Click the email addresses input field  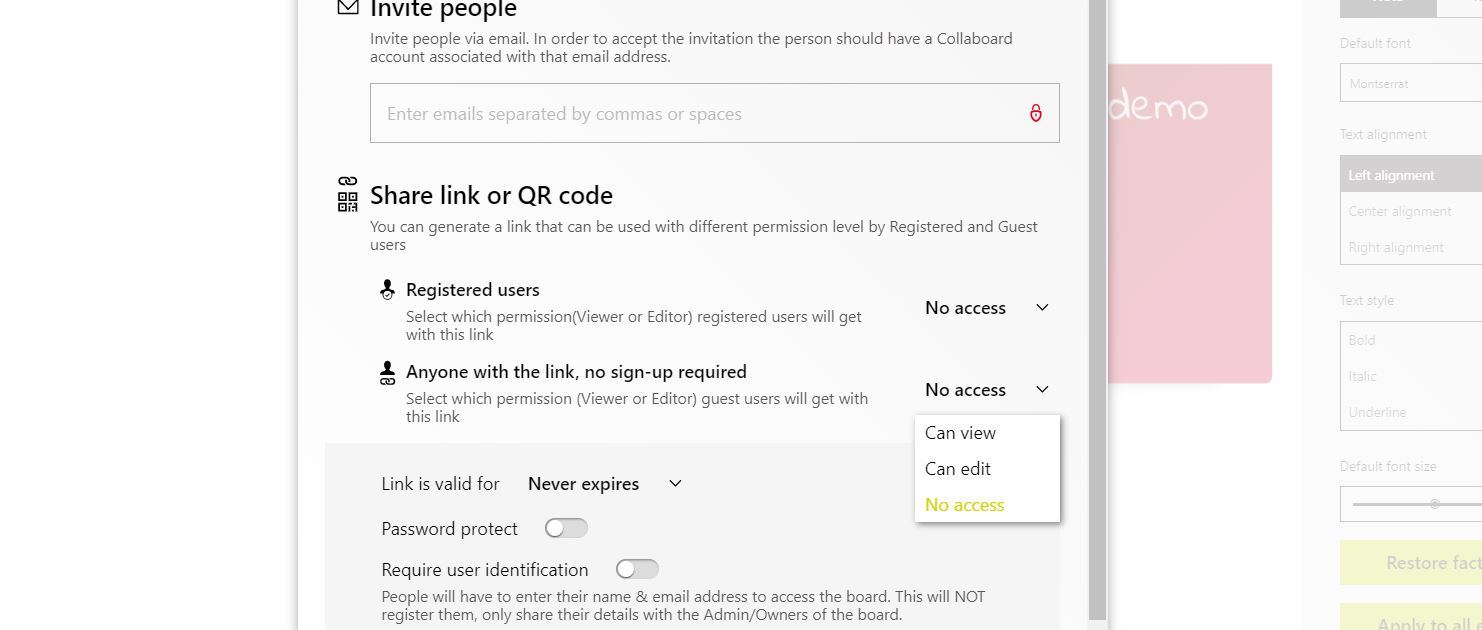[714, 113]
